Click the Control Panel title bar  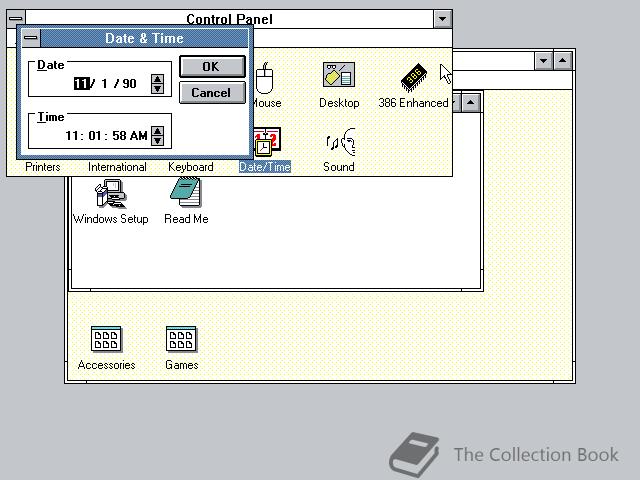coord(229,19)
